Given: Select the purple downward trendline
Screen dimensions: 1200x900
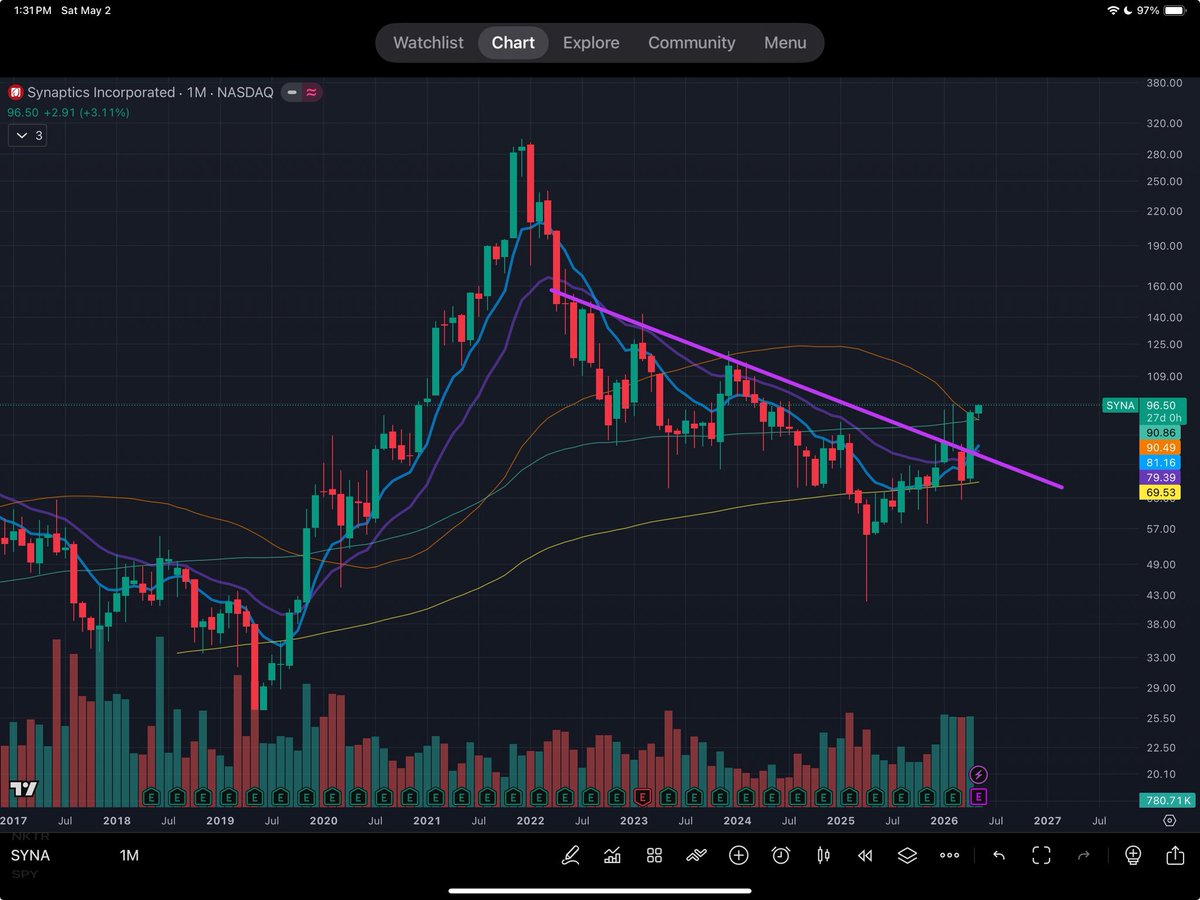Looking at the screenshot, I should pos(806,389).
